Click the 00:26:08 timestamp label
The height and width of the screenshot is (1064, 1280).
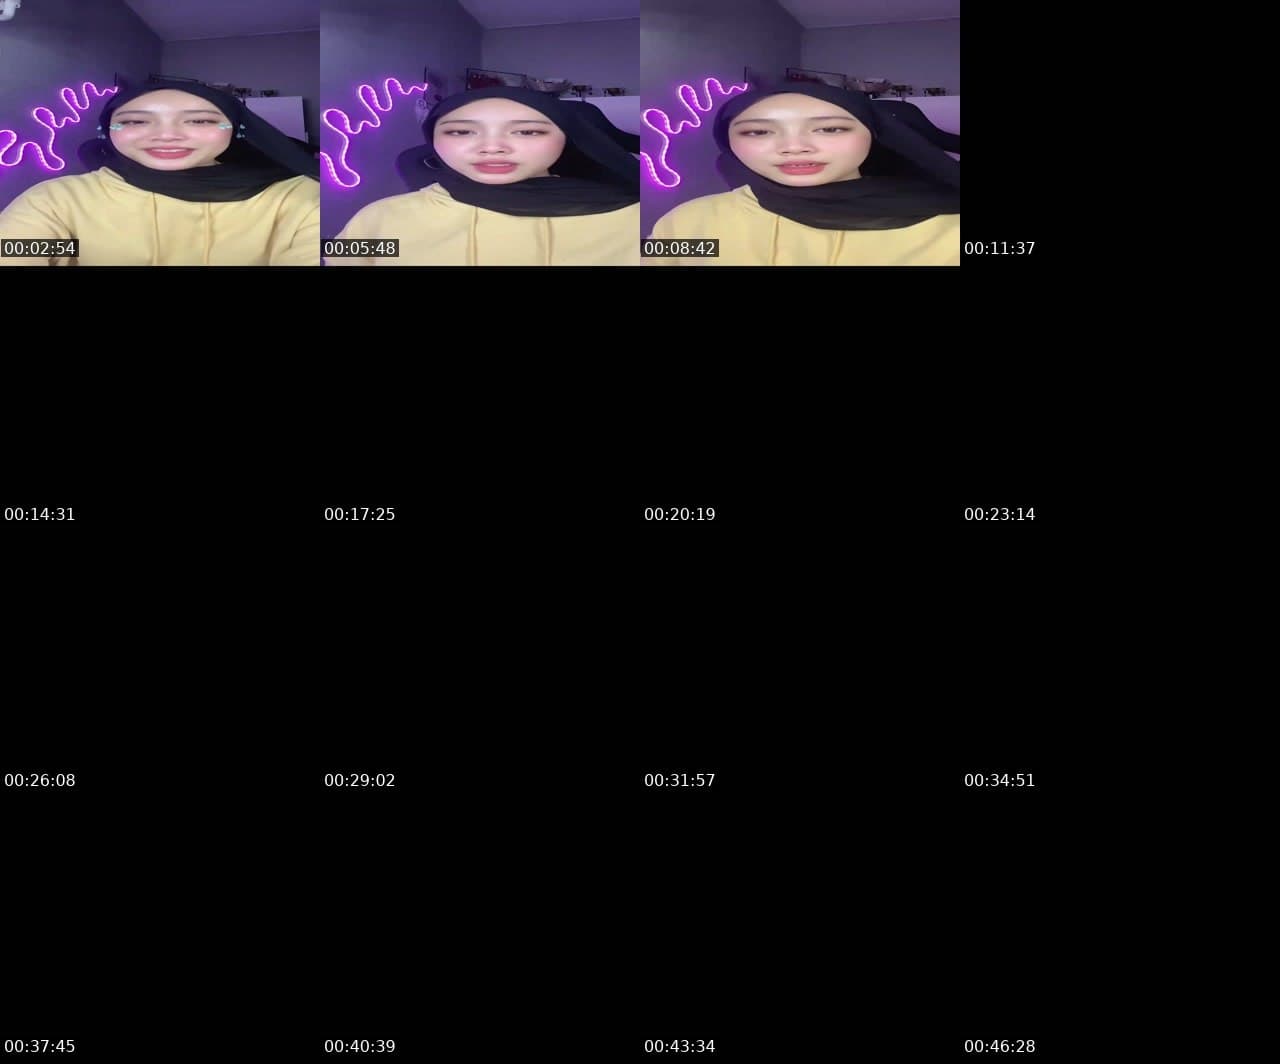tap(40, 780)
